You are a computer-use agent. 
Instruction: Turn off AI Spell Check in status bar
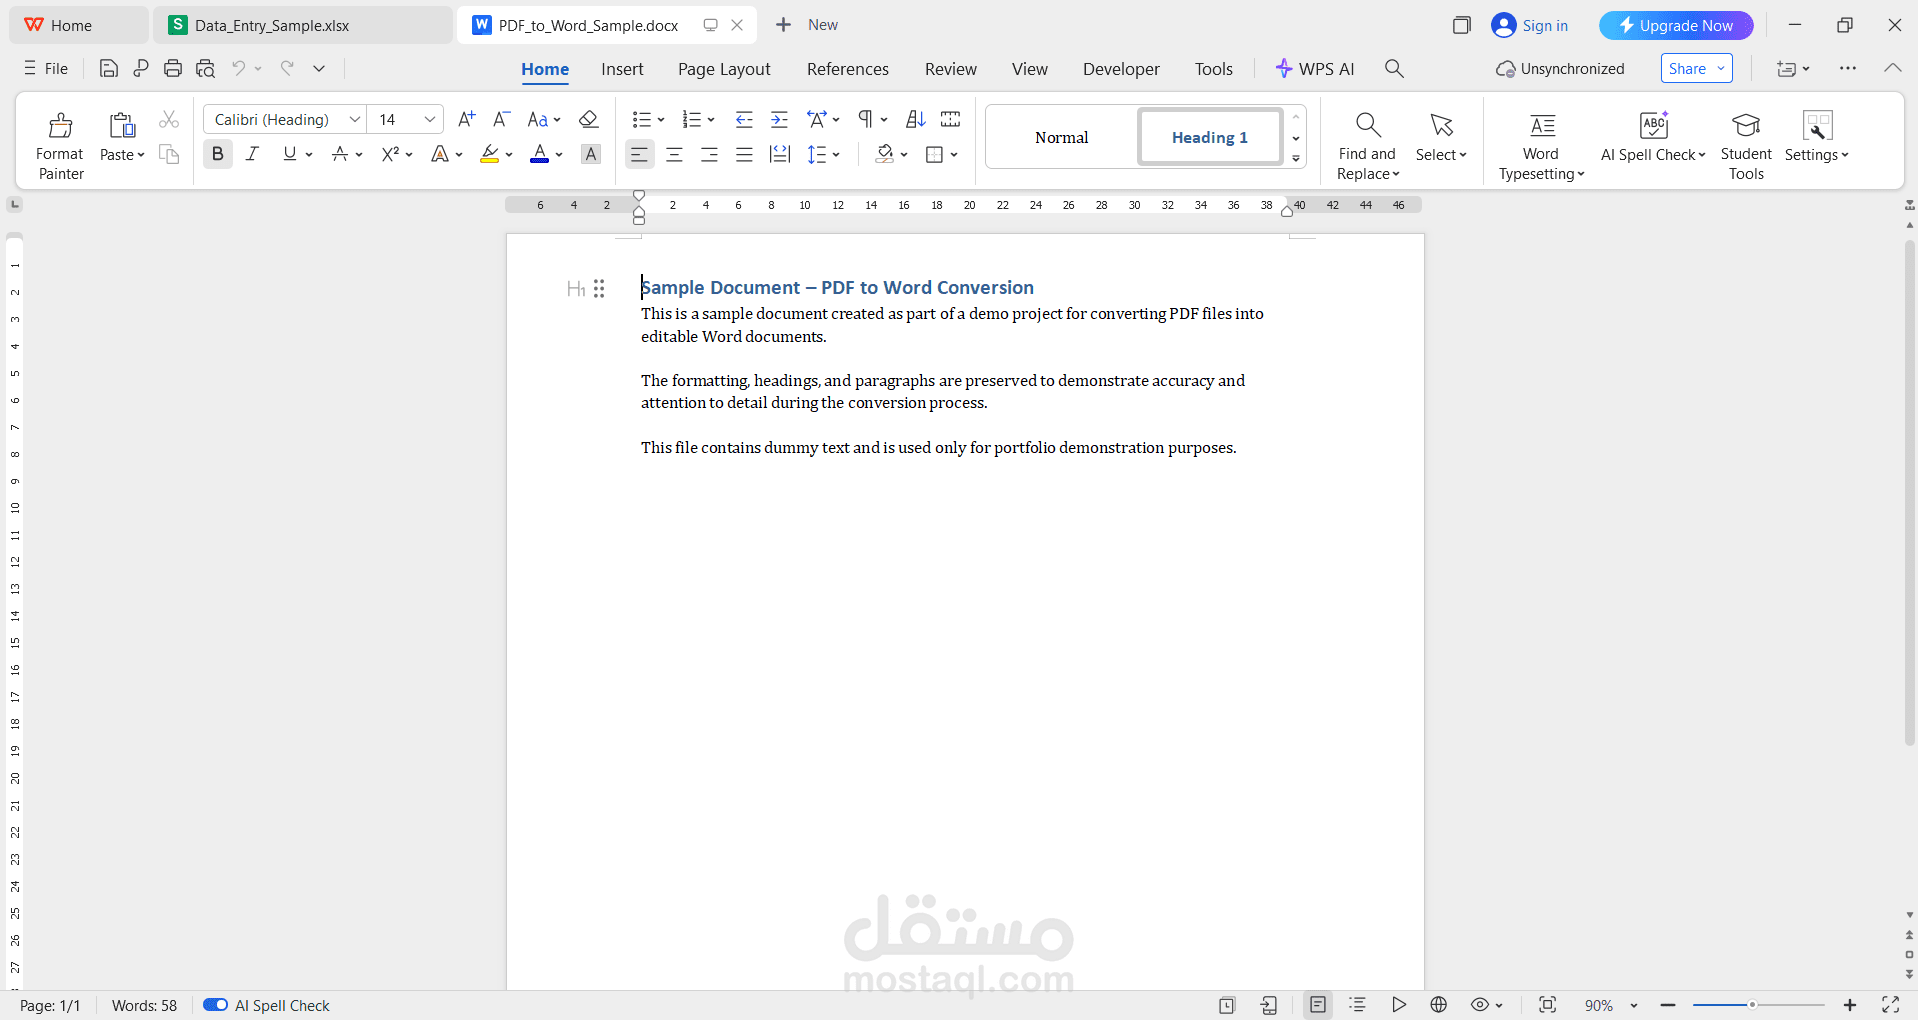(x=214, y=1005)
